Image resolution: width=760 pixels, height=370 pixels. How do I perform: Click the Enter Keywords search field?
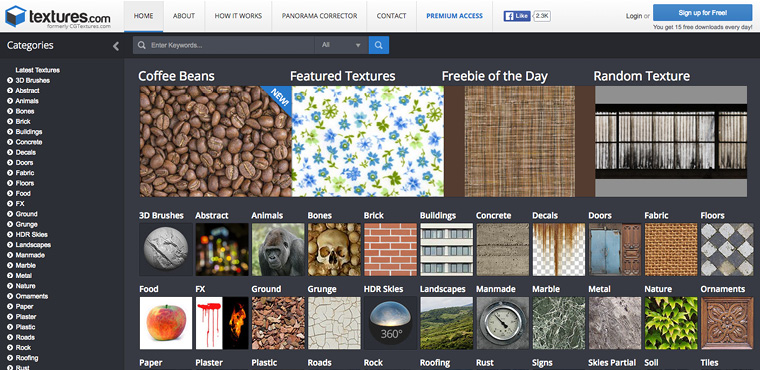223,45
